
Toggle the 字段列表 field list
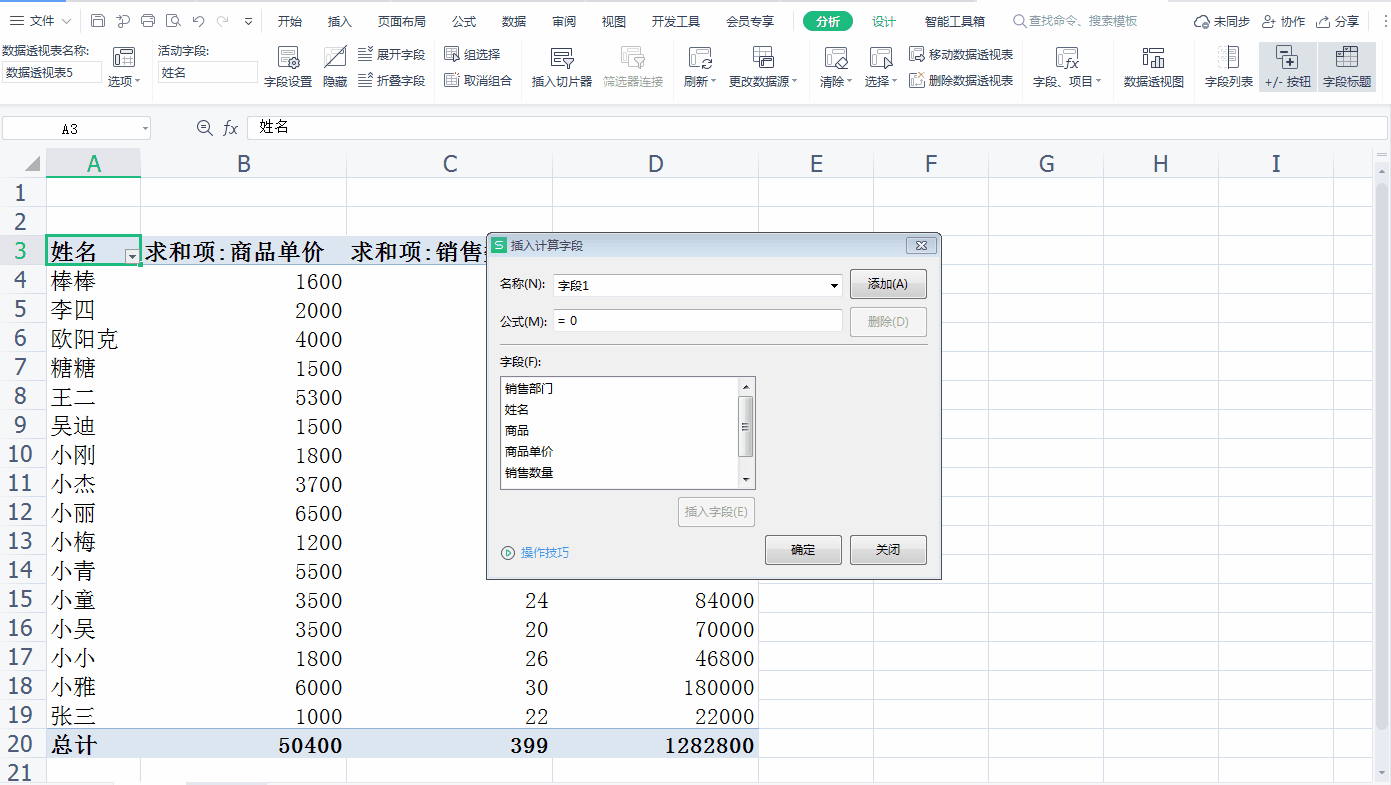coord(1229,67)
